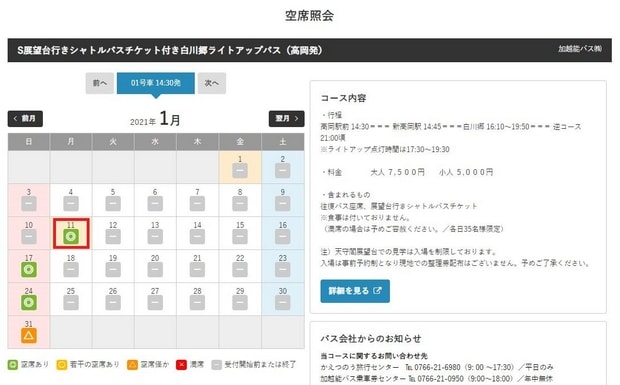Click the 2021年 1月 calendar month title
This screenshot has height=385, width=620.
[x=155, y=119]
